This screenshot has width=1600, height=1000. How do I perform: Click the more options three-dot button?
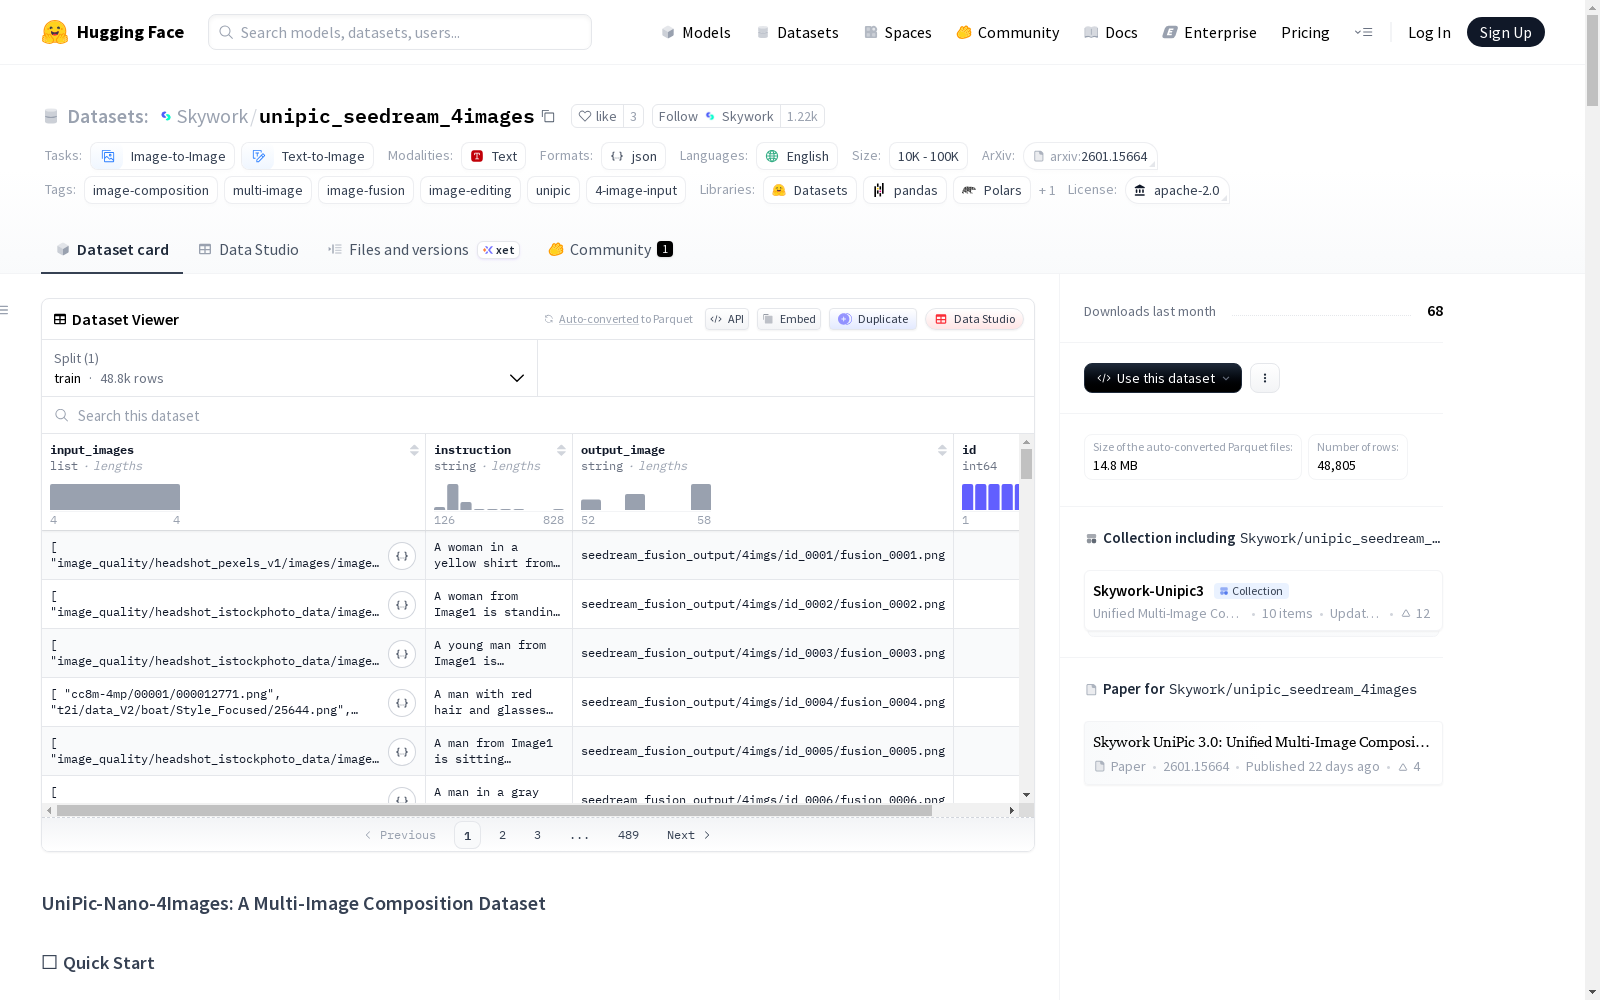coord(1265,378)
